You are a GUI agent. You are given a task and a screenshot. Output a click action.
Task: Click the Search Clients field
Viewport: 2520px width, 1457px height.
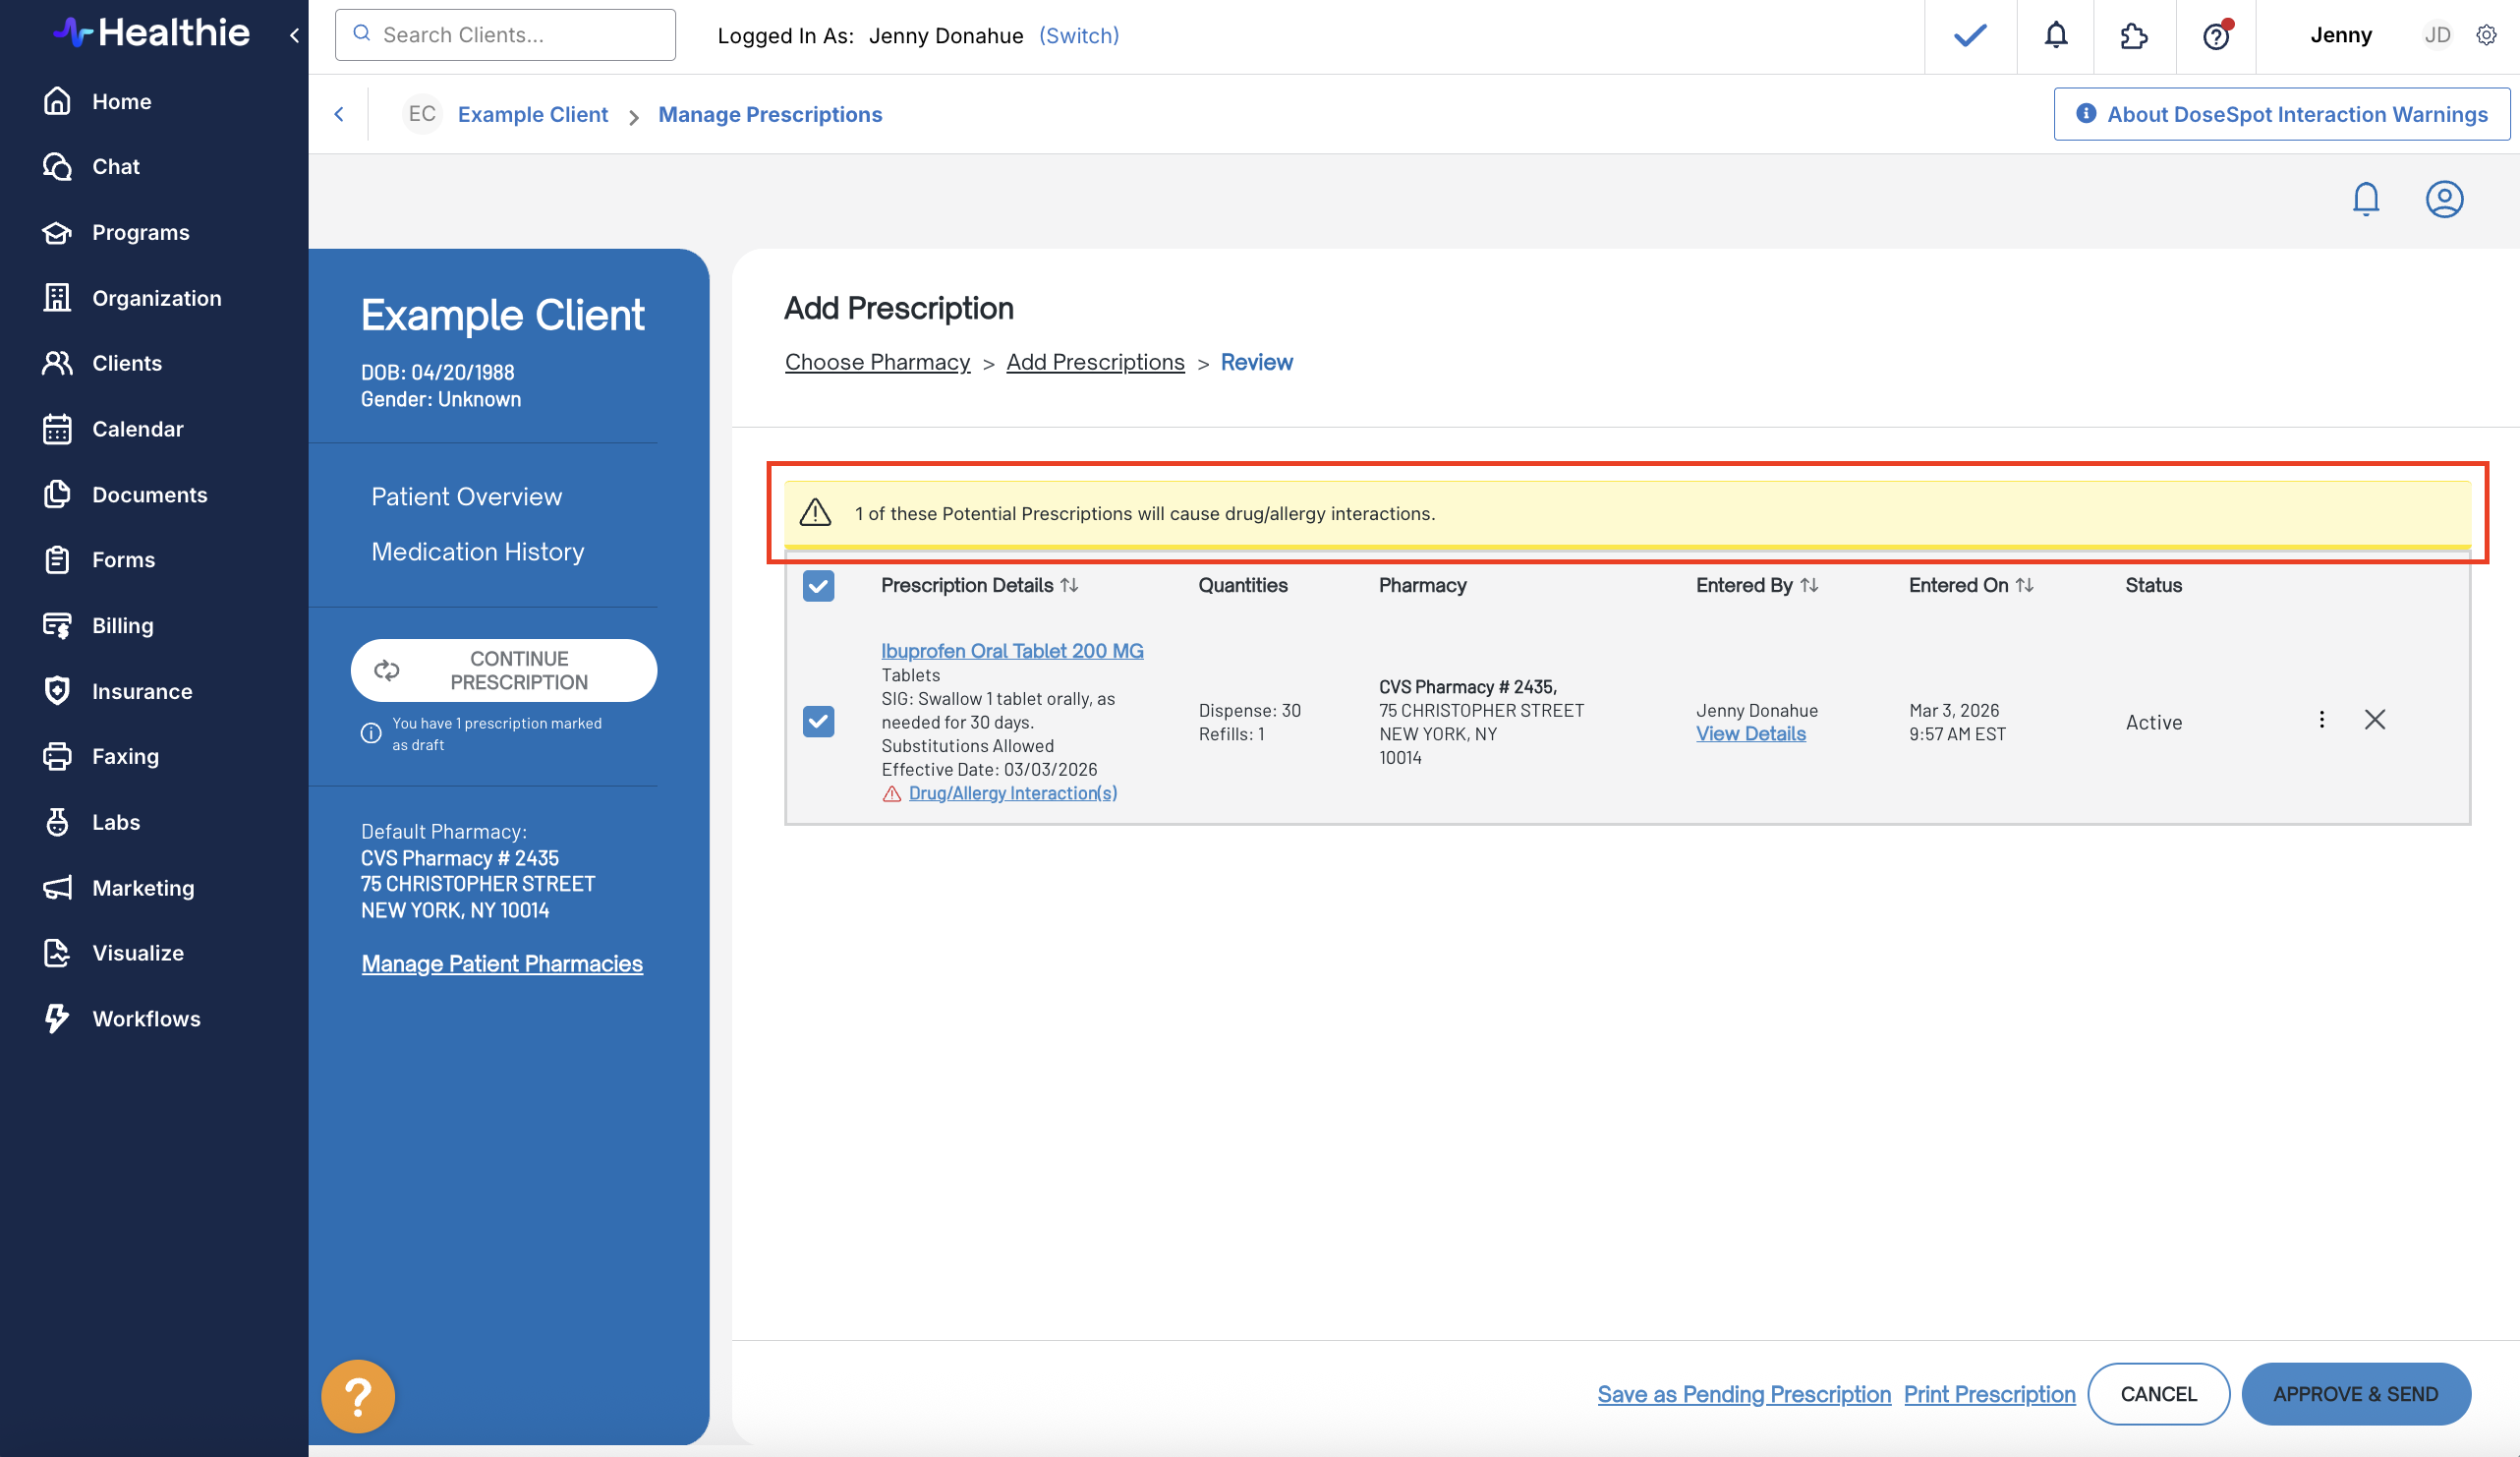tap(505, 35)
